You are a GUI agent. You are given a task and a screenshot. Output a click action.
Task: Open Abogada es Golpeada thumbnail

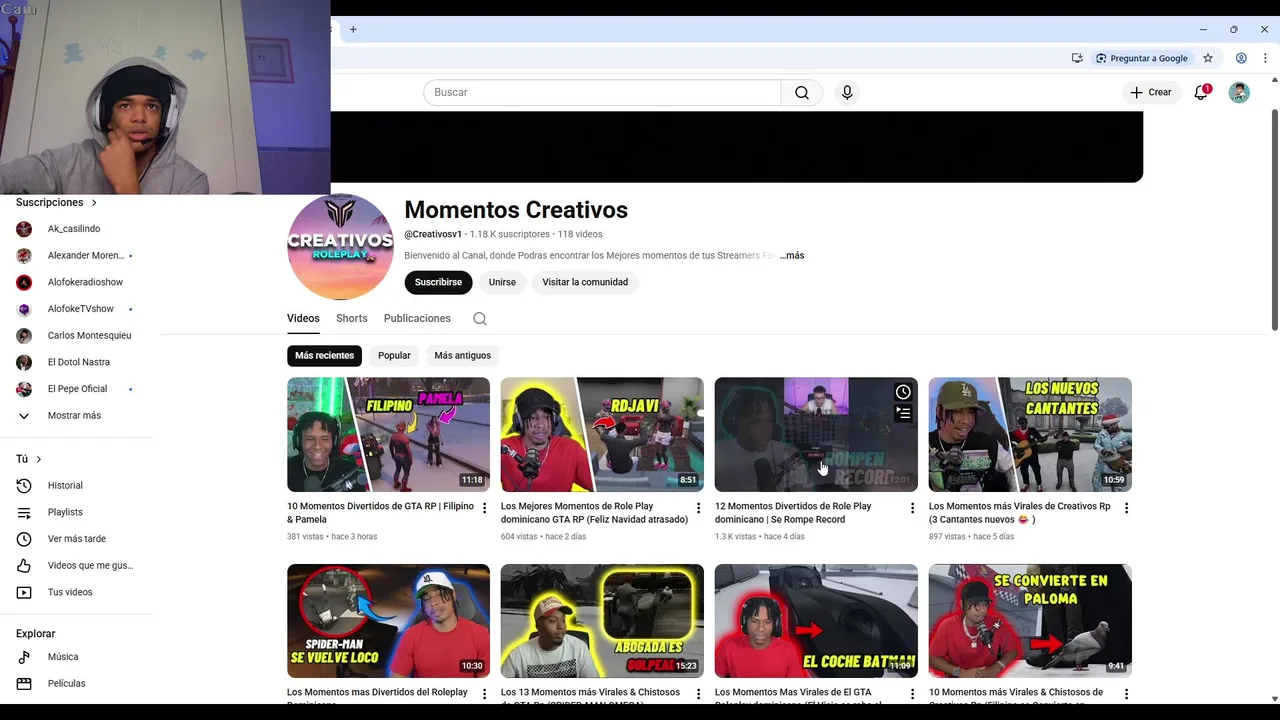(602, 621)
